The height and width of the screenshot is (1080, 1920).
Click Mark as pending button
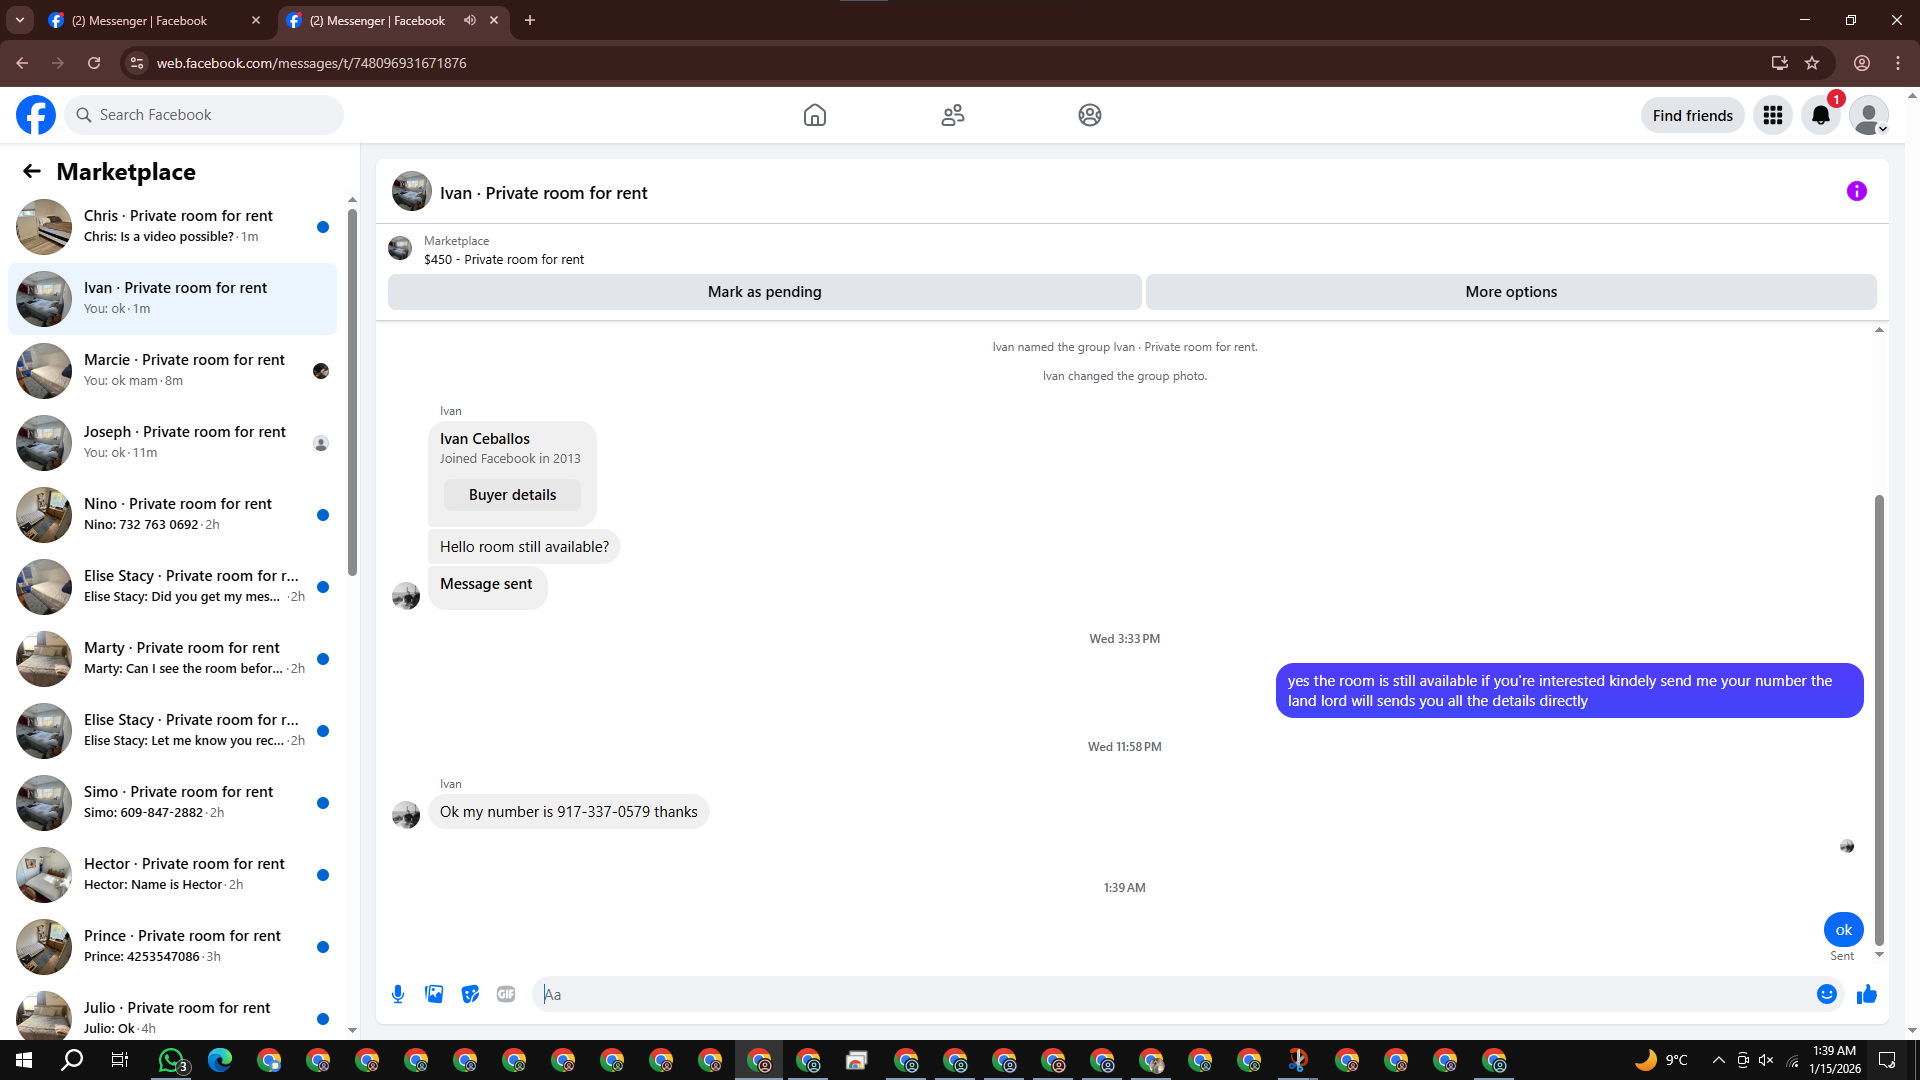pyautogui.click(x=764, y=292)
